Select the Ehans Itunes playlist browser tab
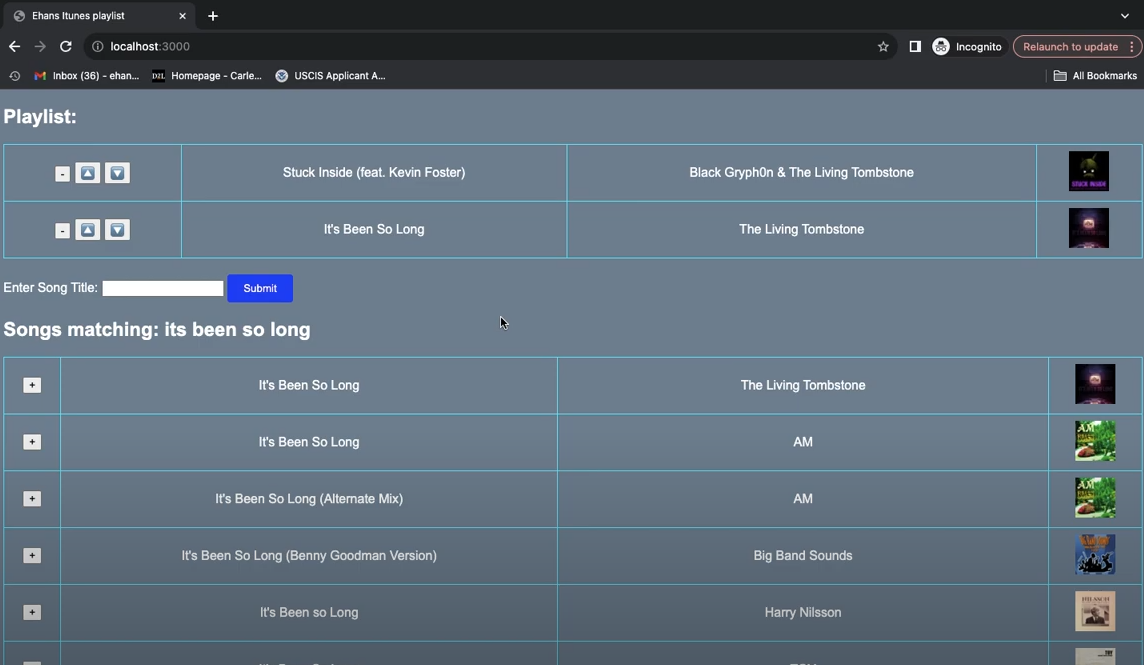The width and height of the screenshot is (1144, 665). pos(98,15)
